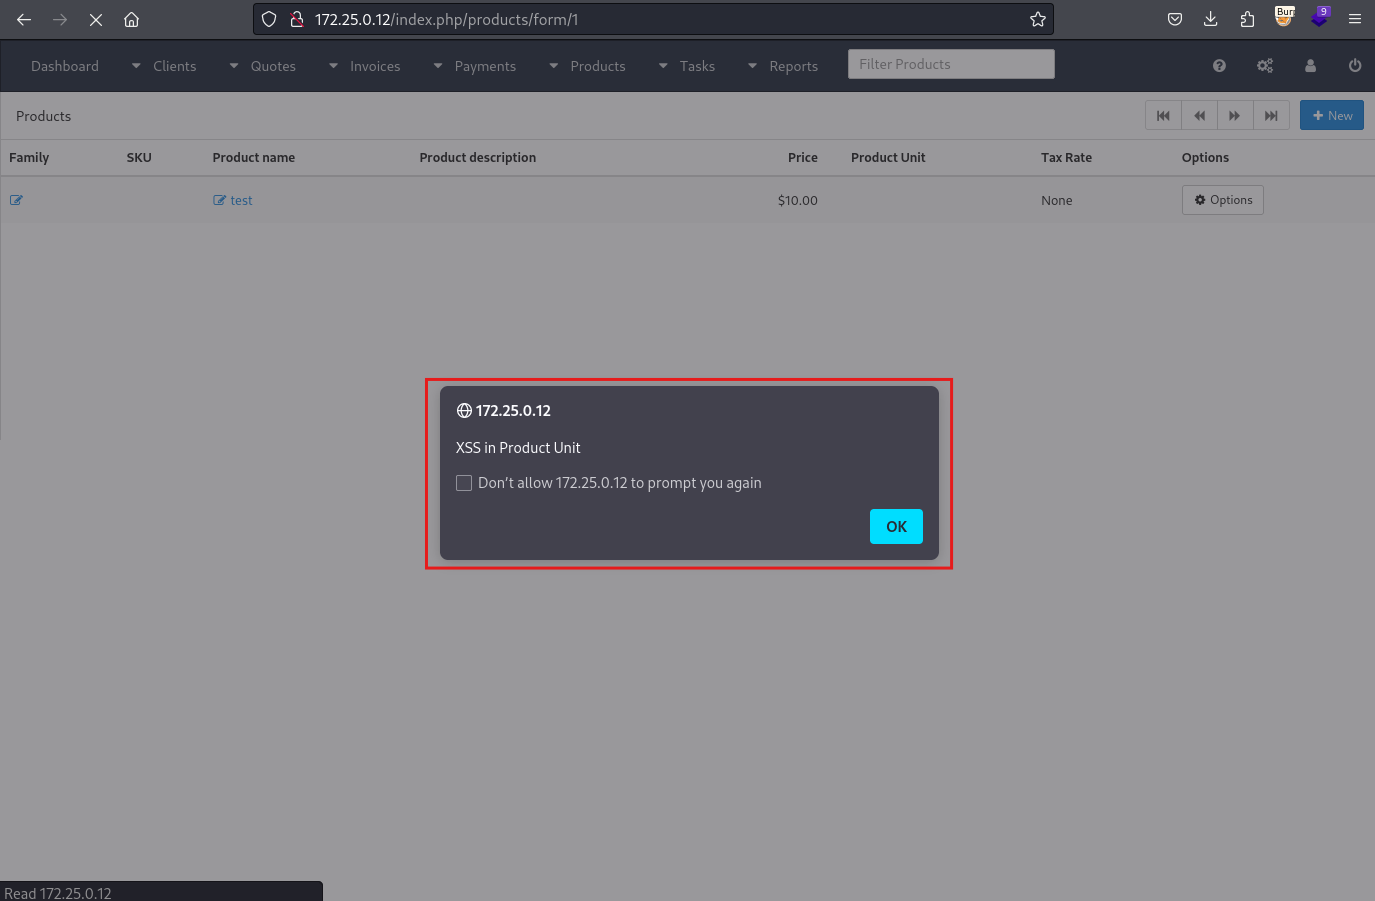Viewport: 1375px width, 901px height.
Task: Open the user account icon
Action: tap(1310, 65)
